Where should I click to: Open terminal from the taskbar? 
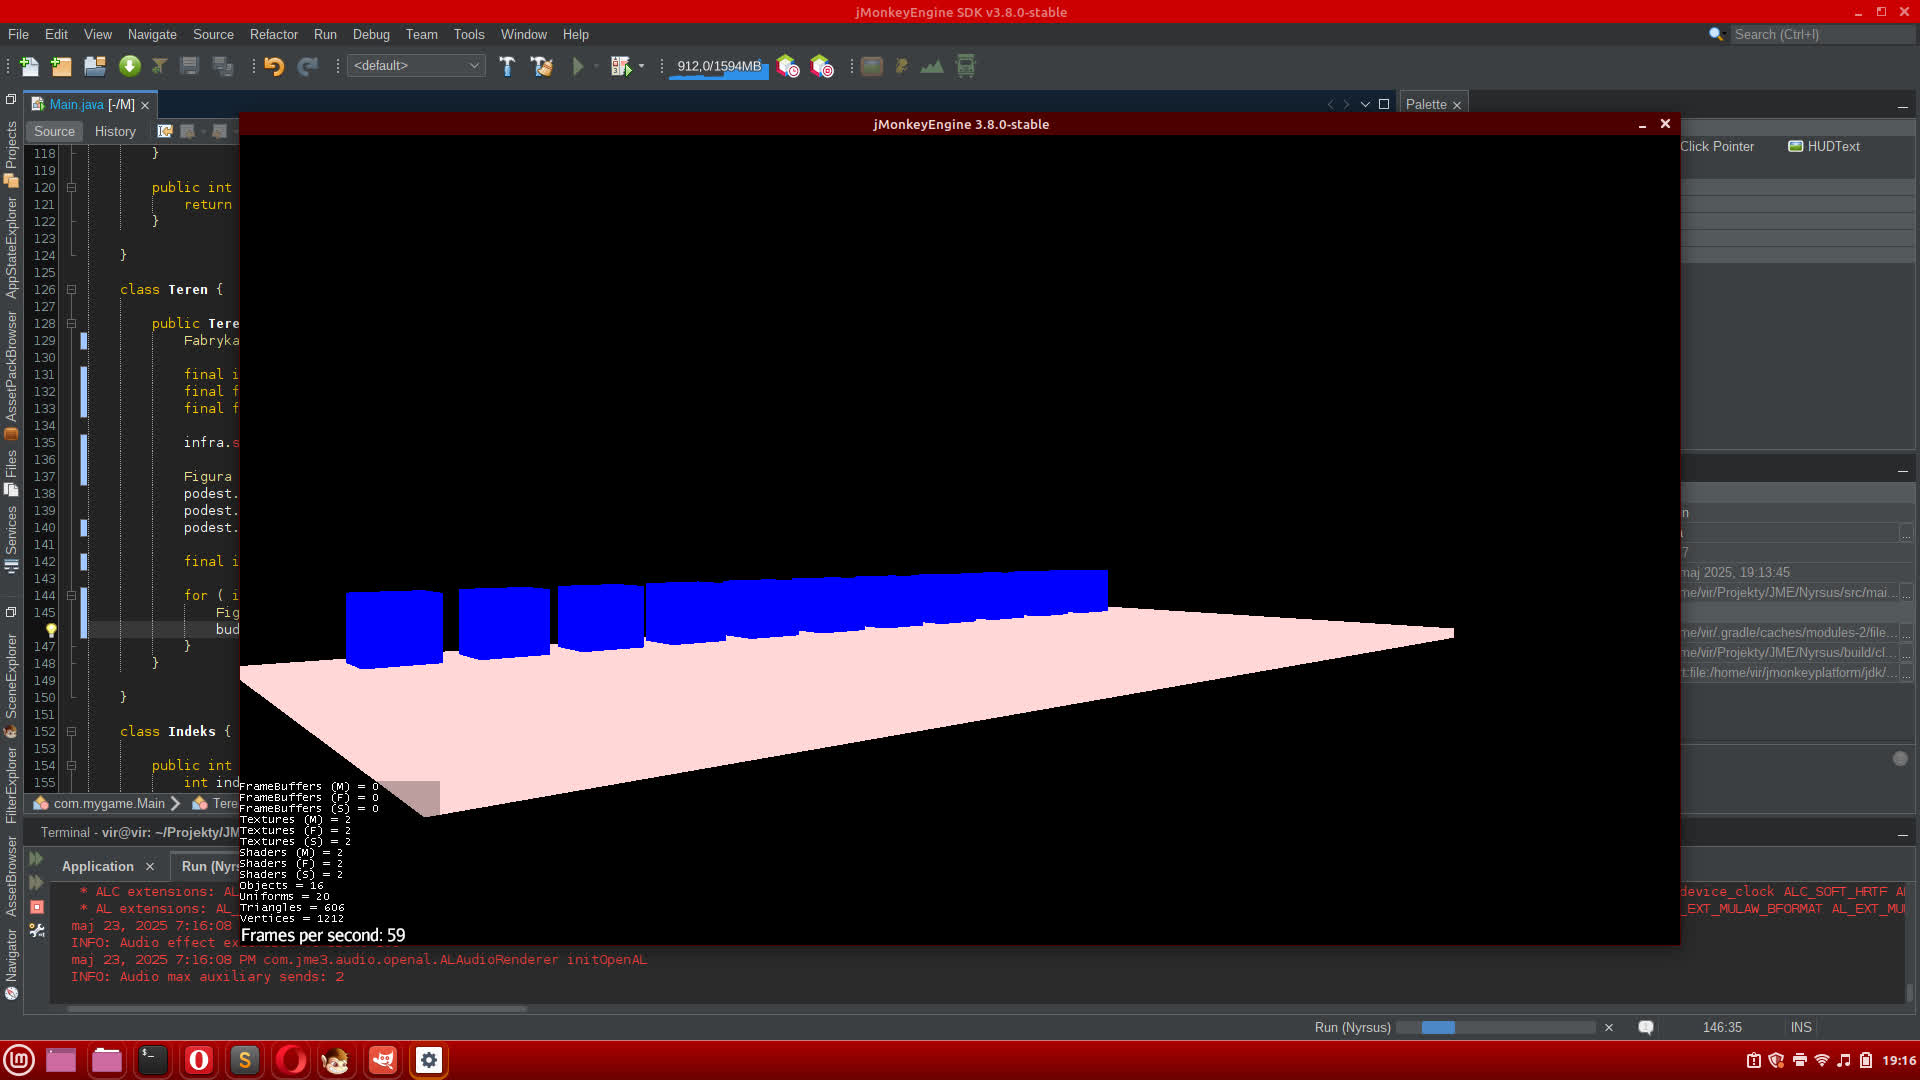(153, 1060)
